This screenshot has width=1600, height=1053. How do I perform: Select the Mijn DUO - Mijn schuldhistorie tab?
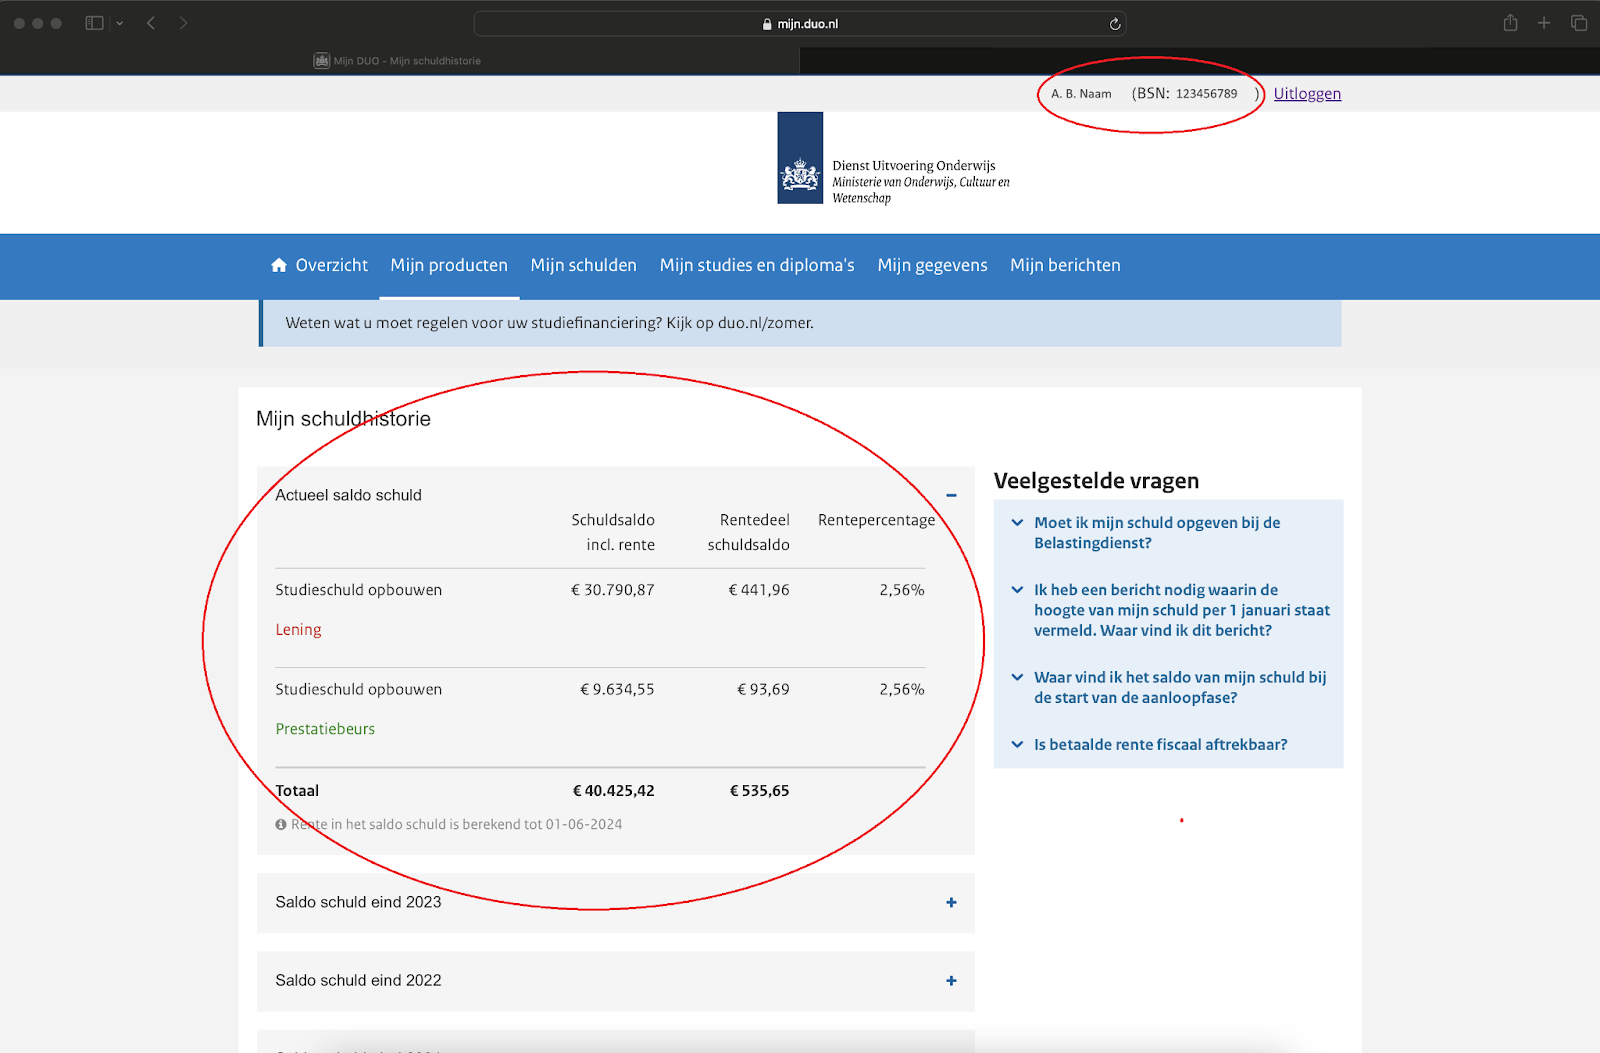click(400, 61)
